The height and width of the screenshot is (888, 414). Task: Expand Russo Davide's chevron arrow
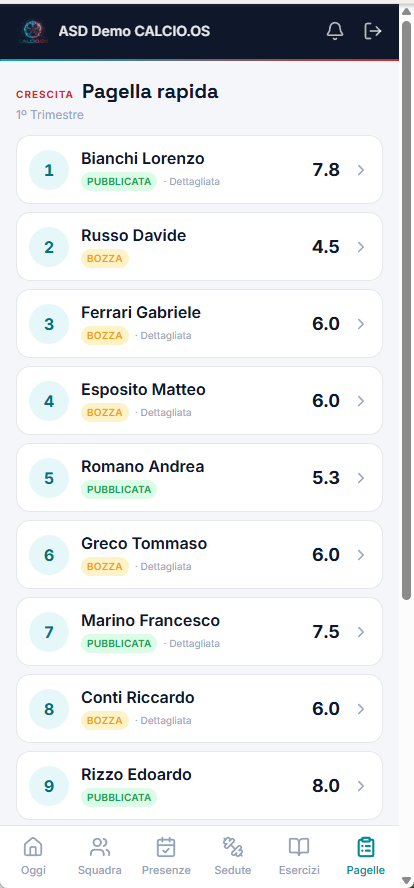pos(361,247)
